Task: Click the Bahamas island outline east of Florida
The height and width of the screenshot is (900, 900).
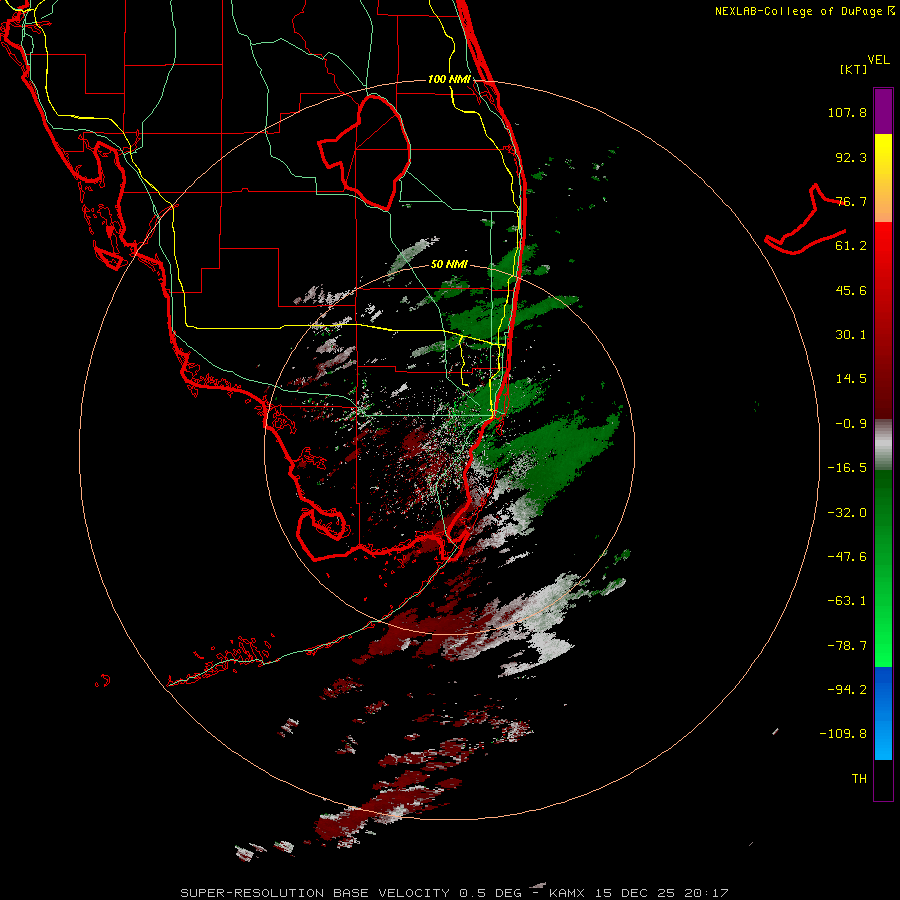Action: pos(805,221)
